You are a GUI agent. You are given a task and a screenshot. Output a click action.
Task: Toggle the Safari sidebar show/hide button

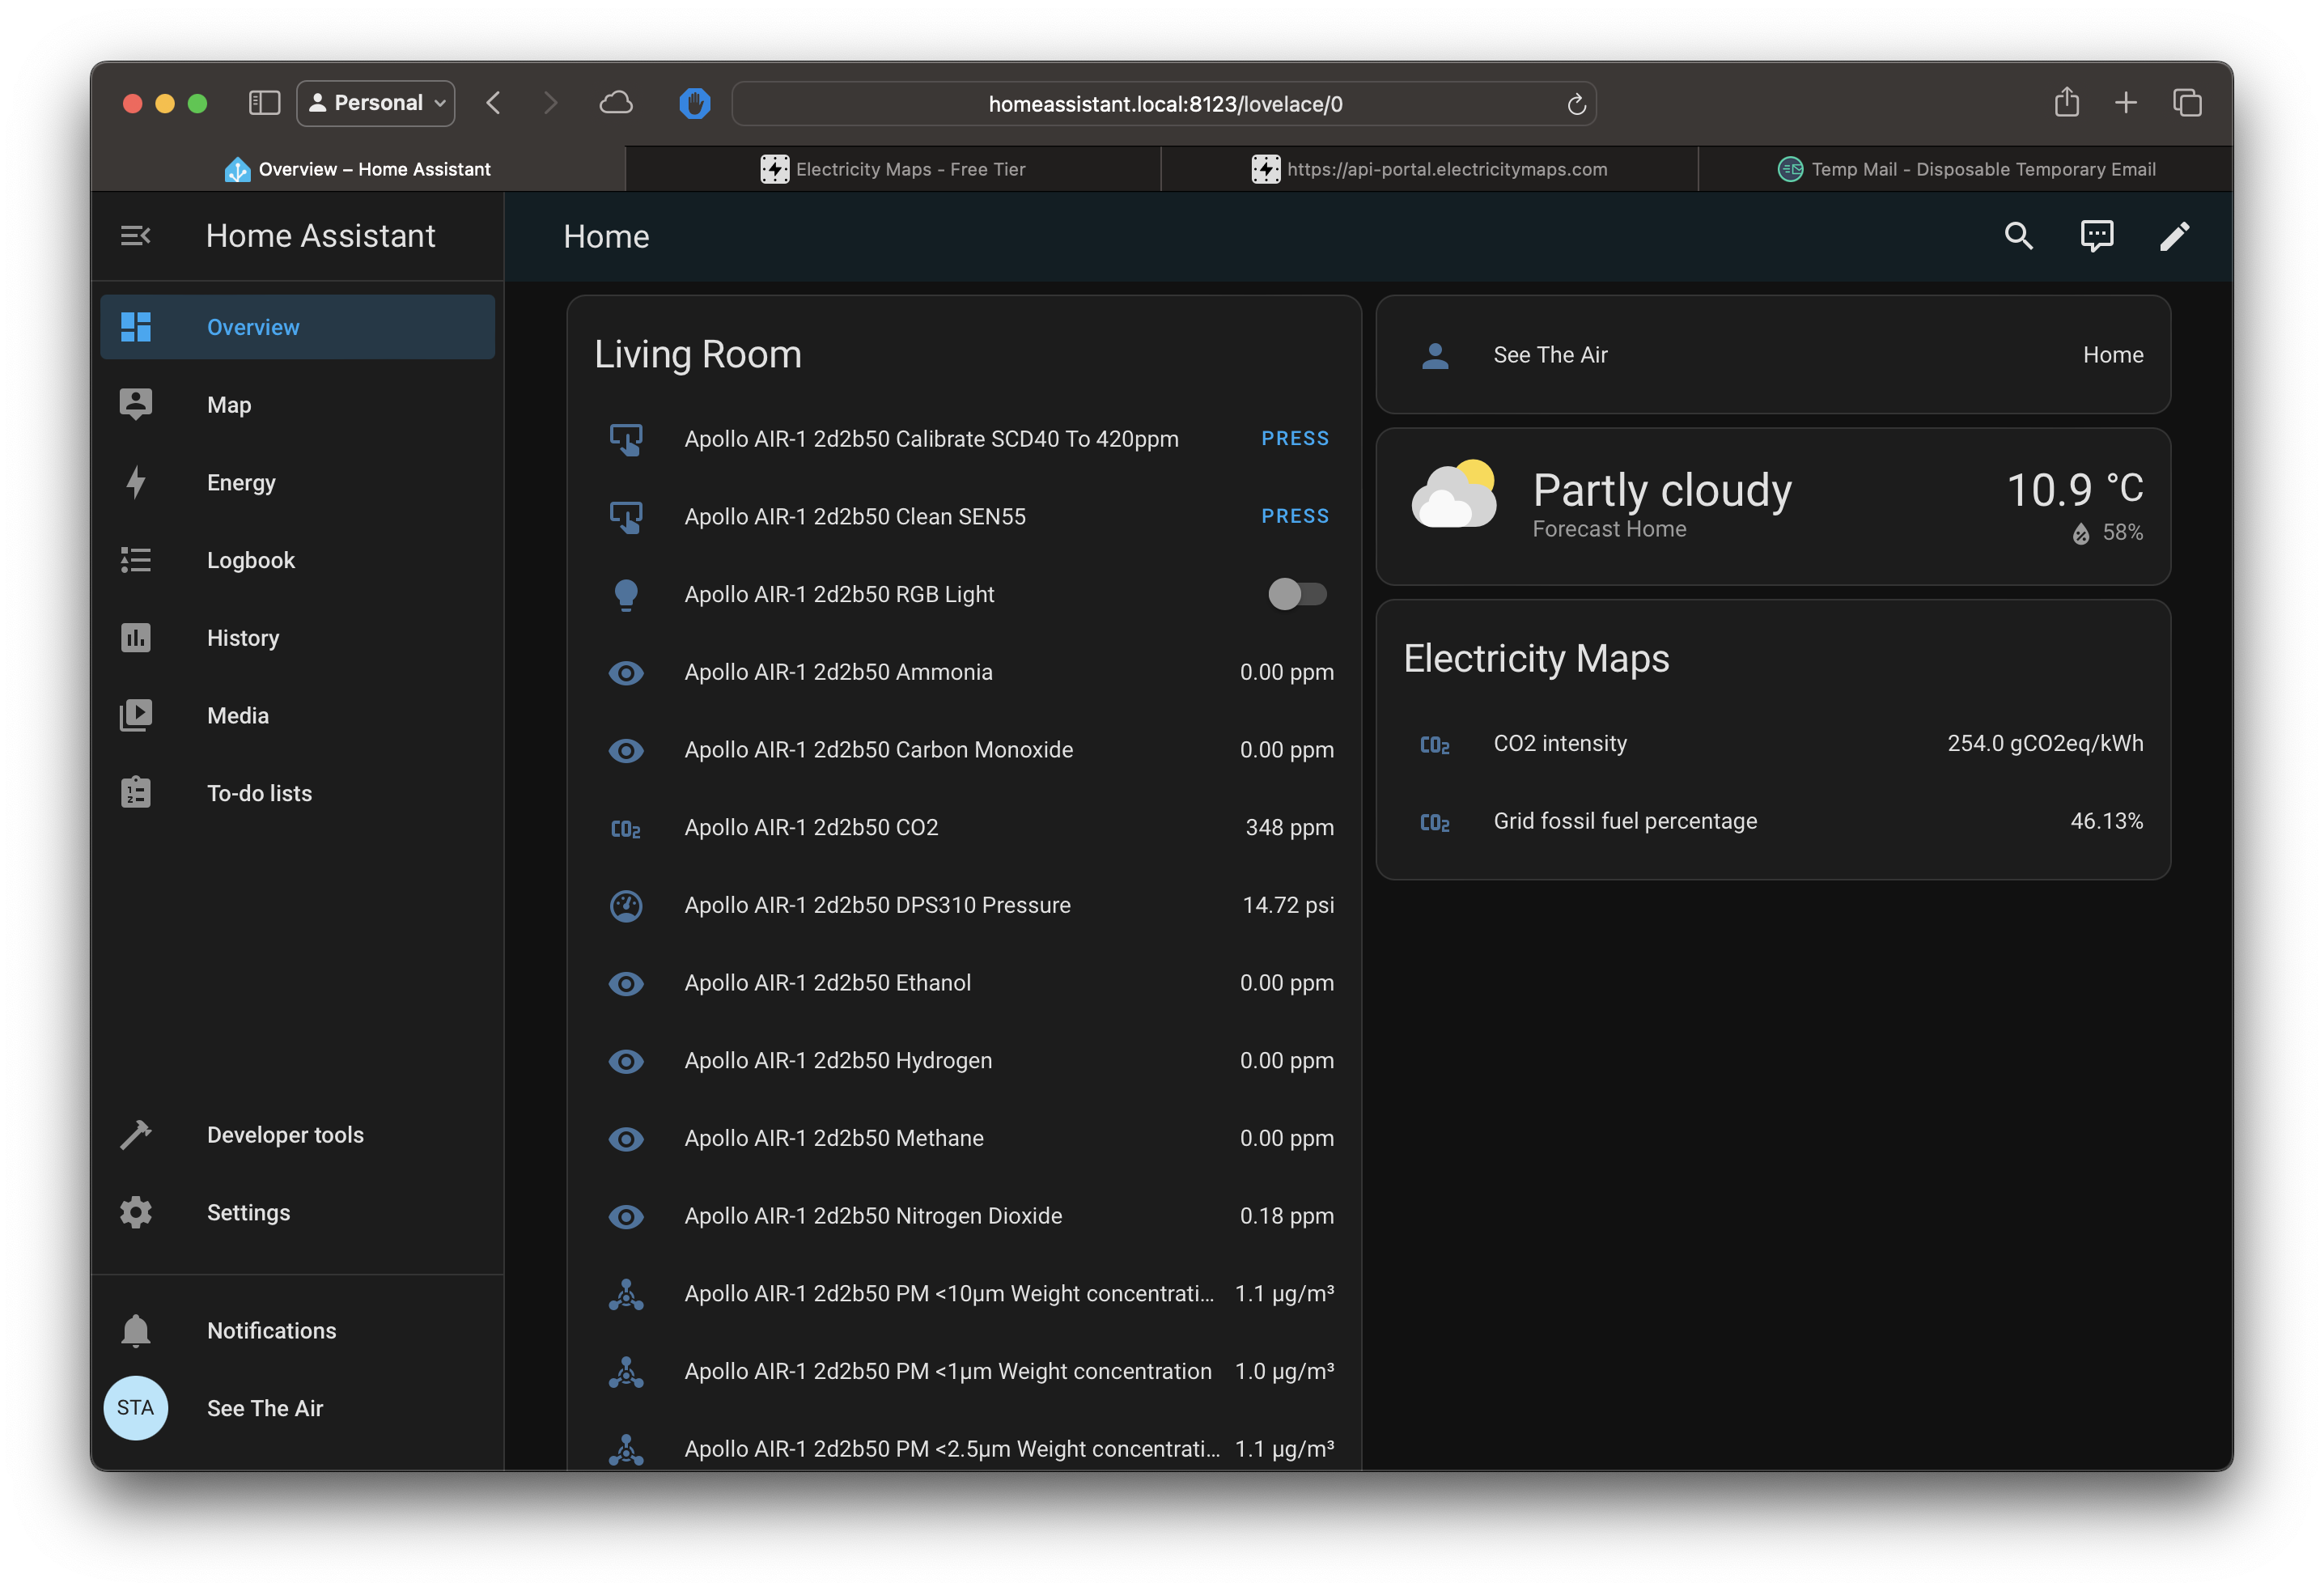[264, 103]
